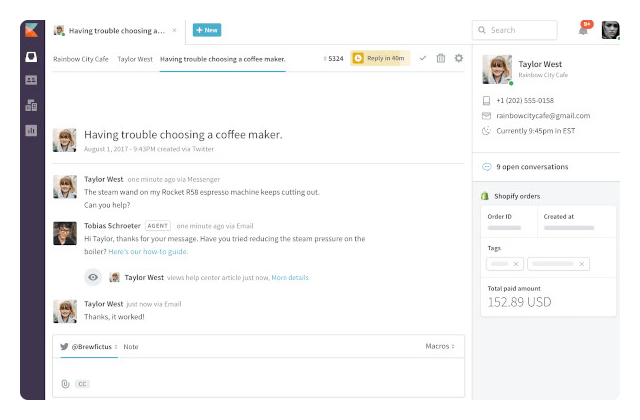Click the Taylor West name in right panel

coord(540,64)
